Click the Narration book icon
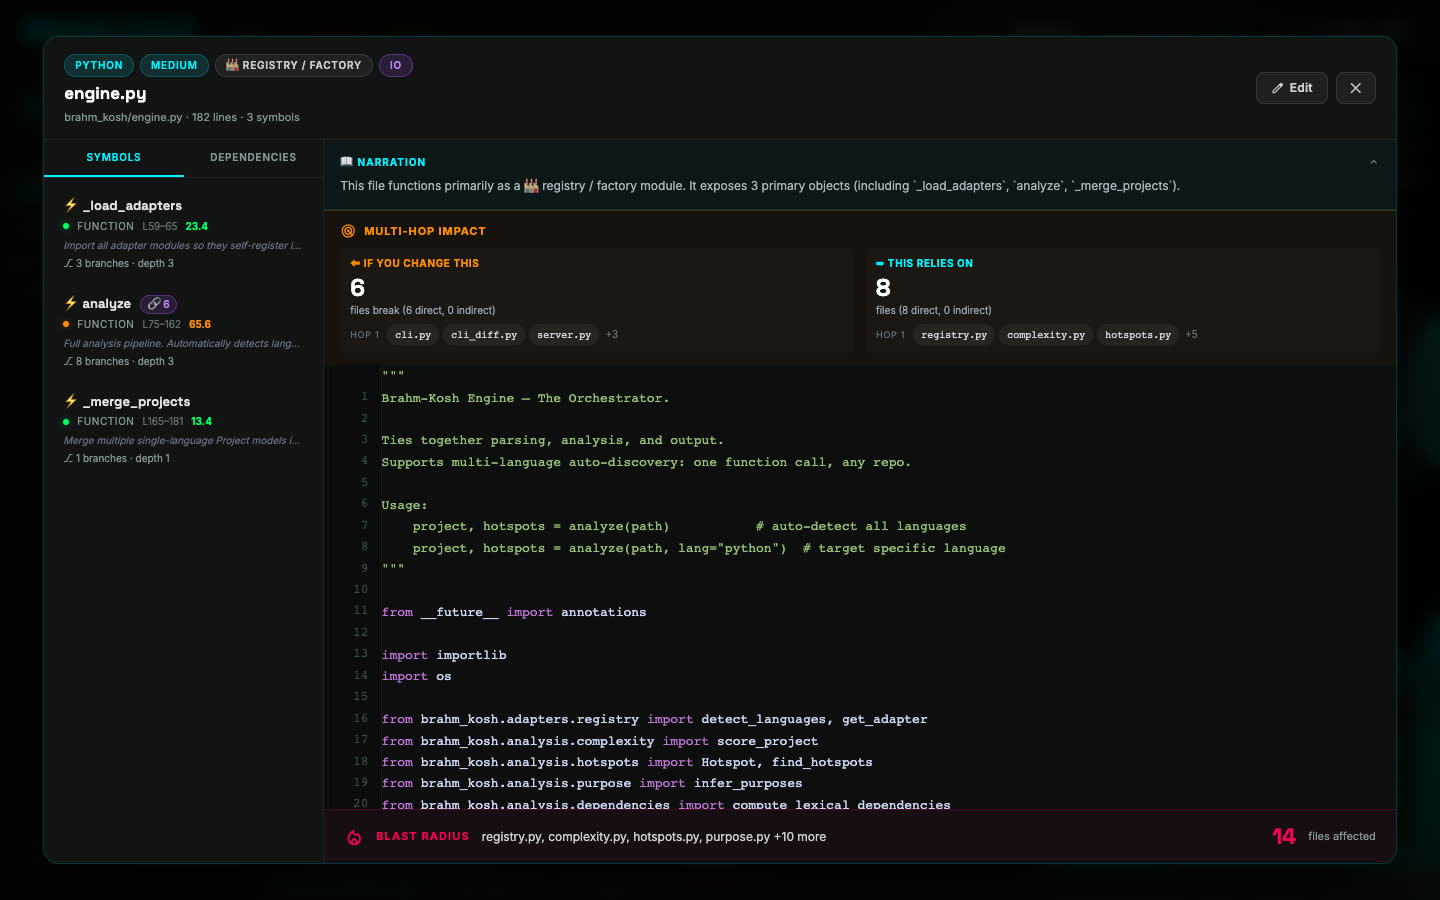 (x=346, y=162)
